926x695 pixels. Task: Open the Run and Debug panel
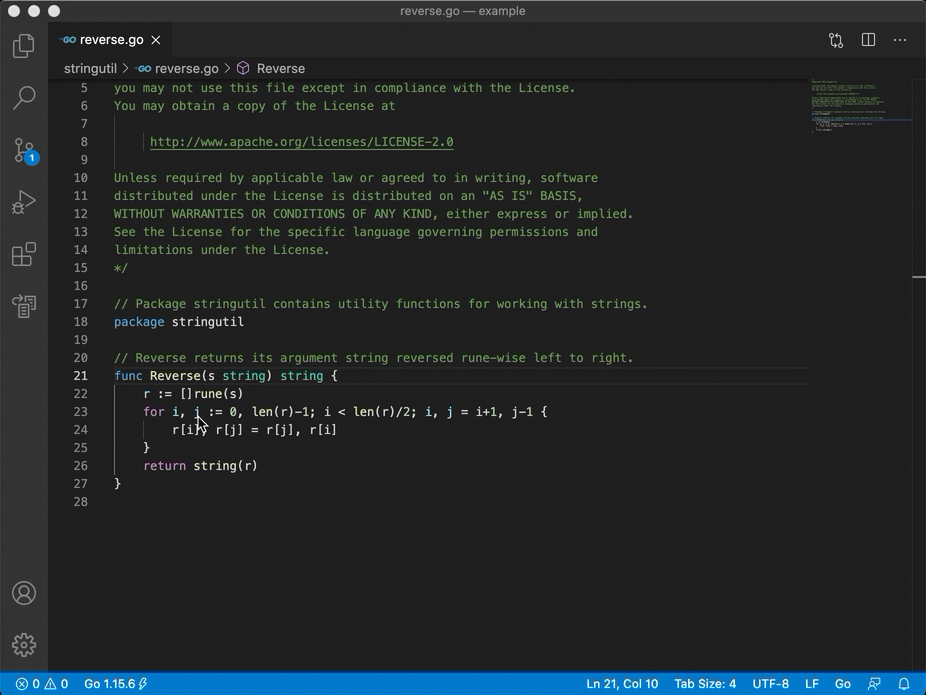pos(24,202)
